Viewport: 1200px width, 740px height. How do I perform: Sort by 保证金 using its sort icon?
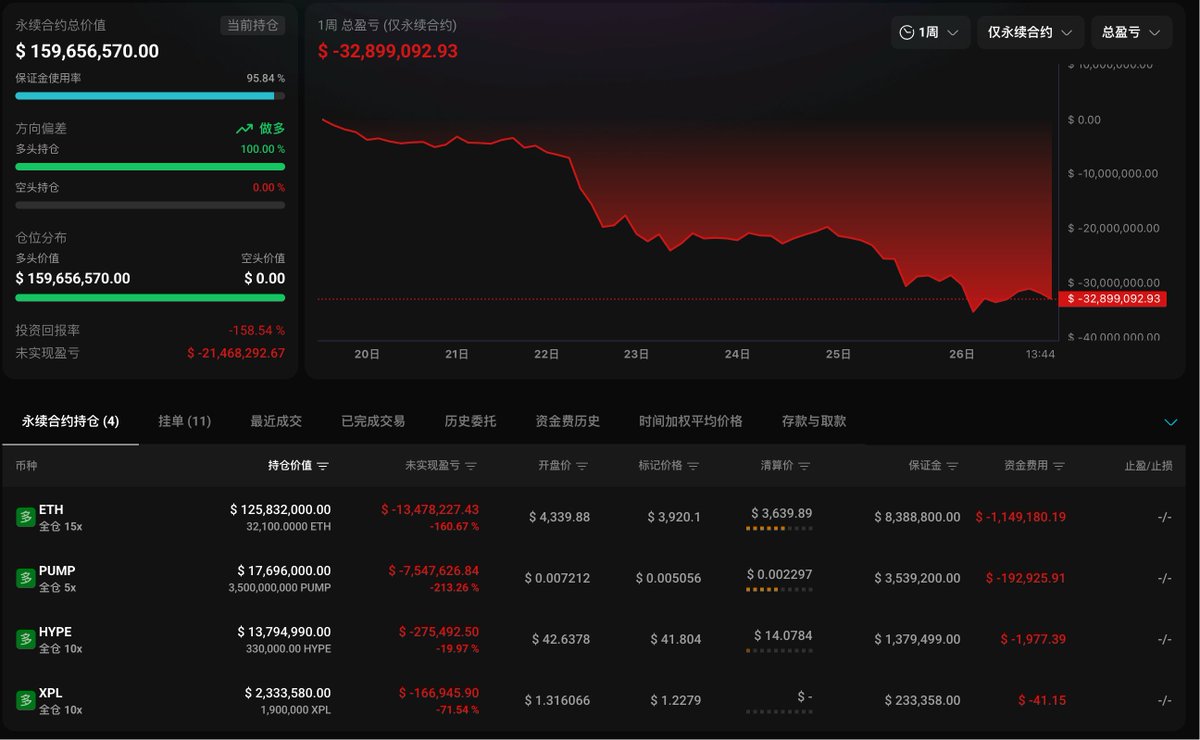[952, 466]
